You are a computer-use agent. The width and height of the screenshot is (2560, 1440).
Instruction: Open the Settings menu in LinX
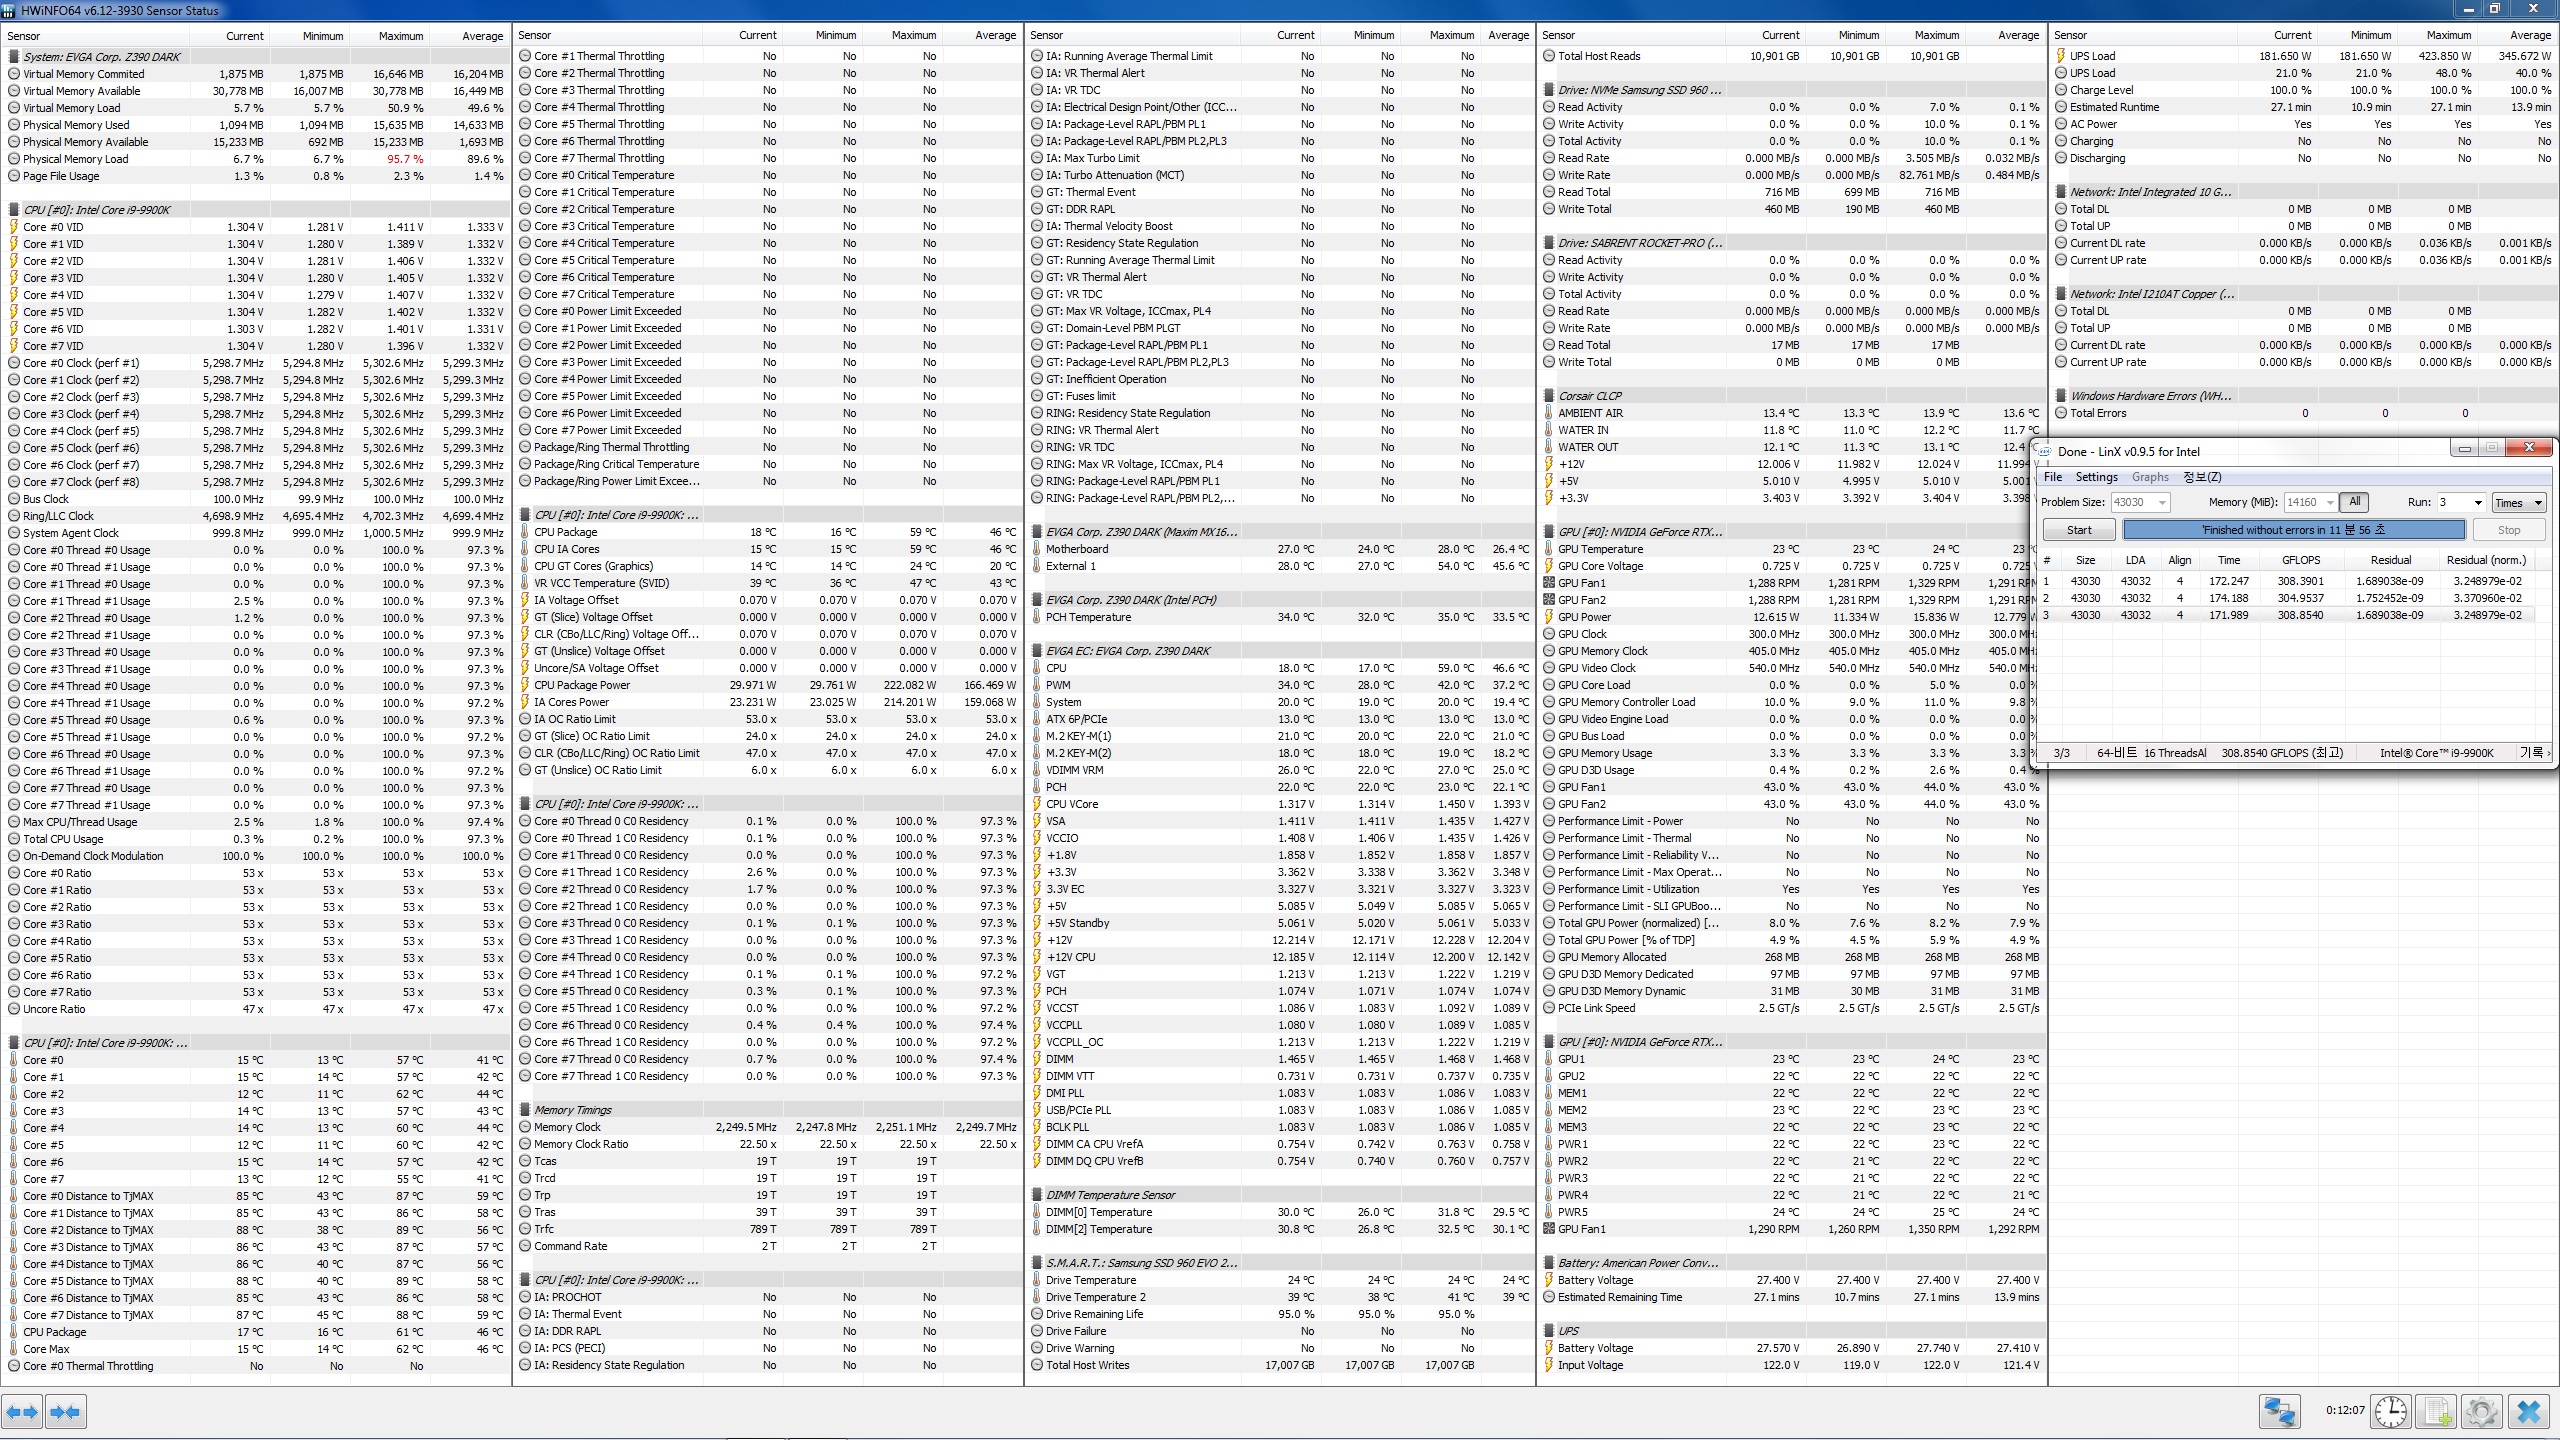2096,477
